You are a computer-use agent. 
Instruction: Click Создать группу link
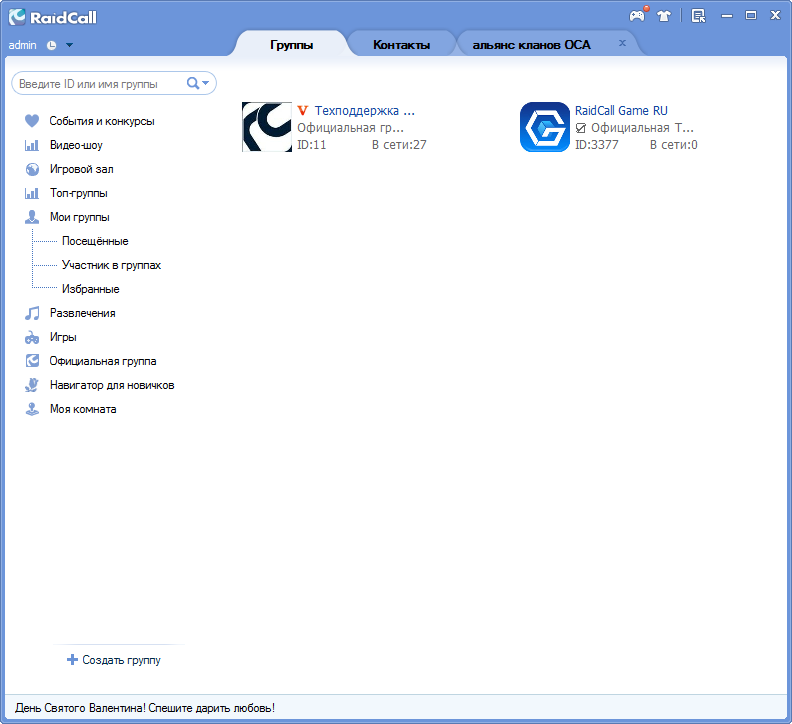[x=121, y=660]
